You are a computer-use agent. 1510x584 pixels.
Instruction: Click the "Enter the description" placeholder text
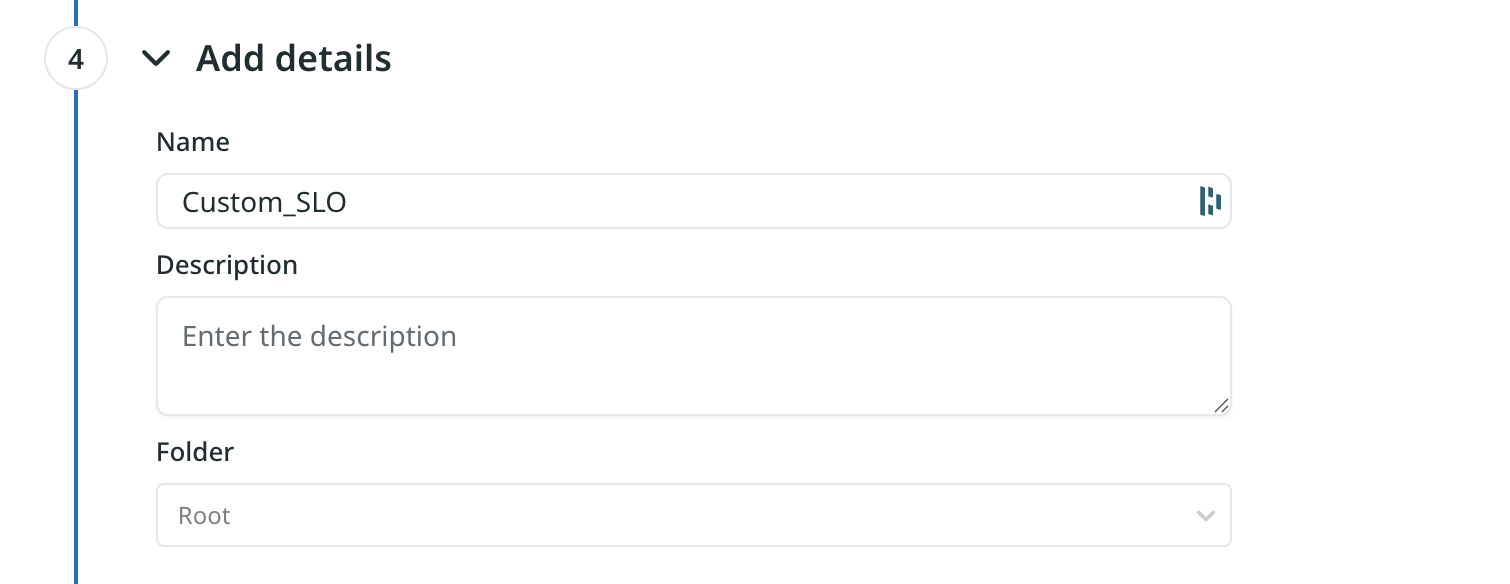[x=319, y=336]
